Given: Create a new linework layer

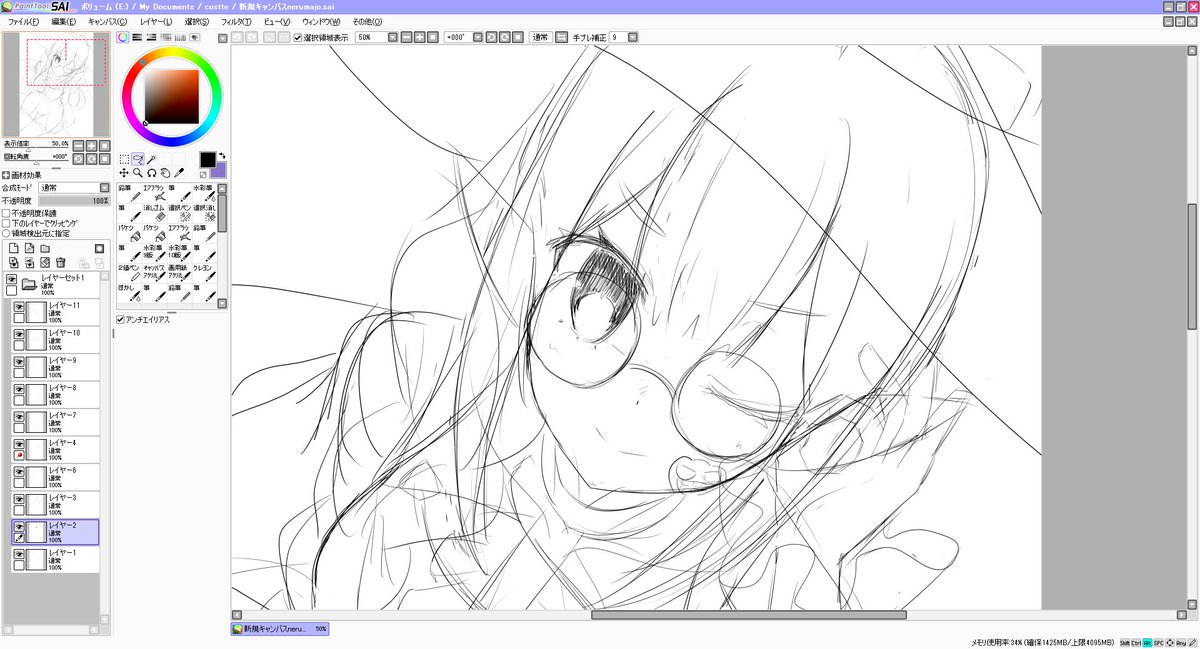Looking at the screenshot, I should tap(30, 248).
